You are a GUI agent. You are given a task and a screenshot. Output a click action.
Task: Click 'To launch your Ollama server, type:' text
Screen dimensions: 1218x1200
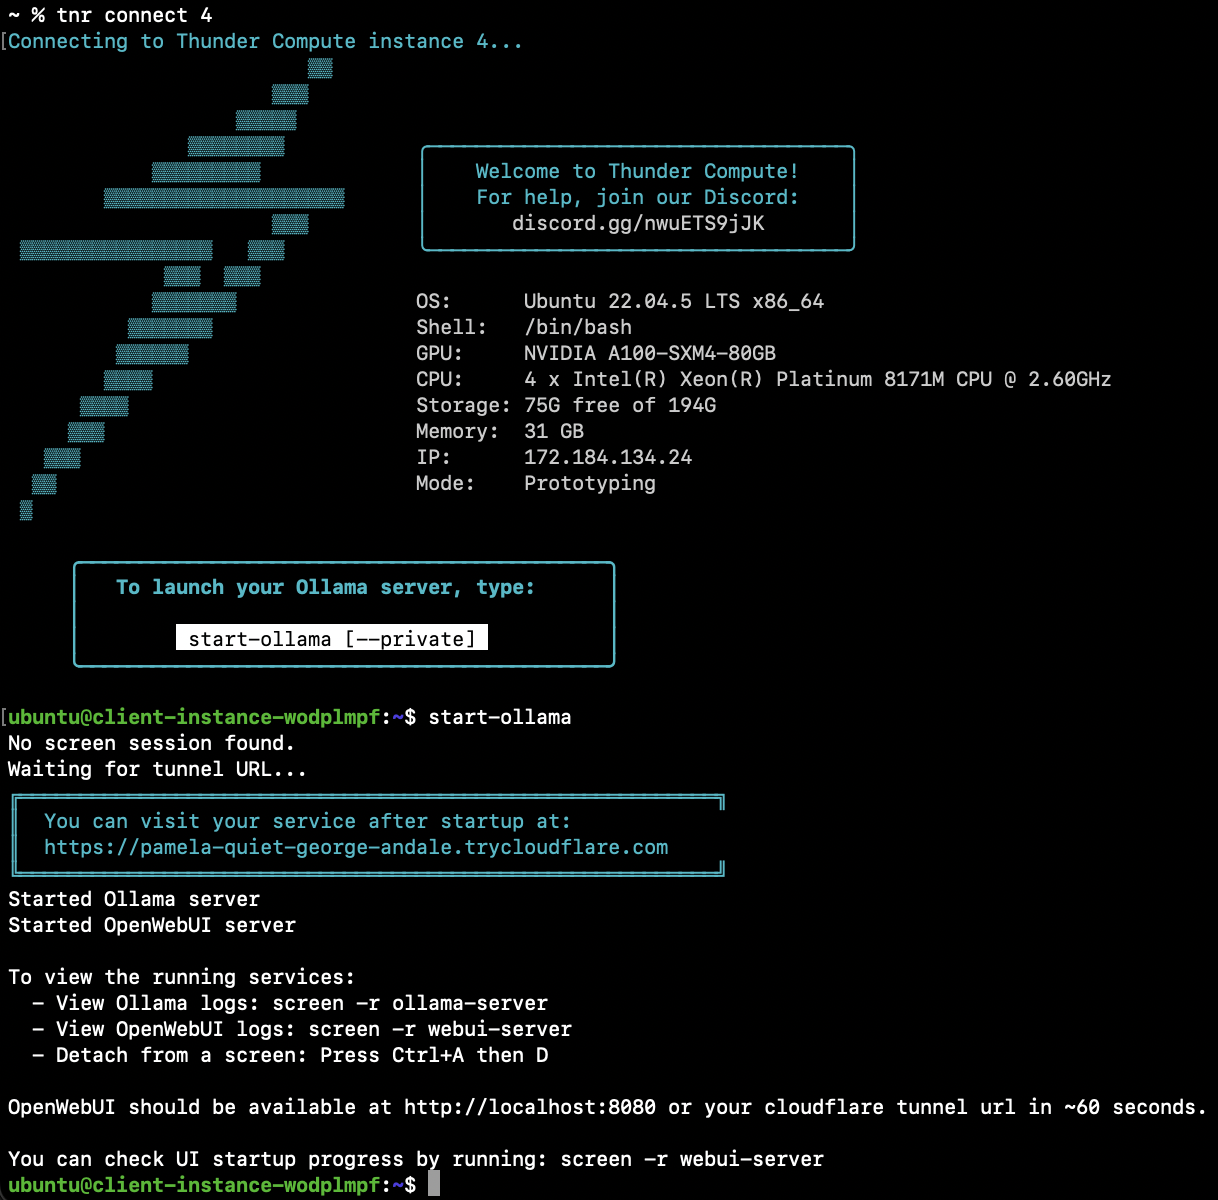[325, 587]
